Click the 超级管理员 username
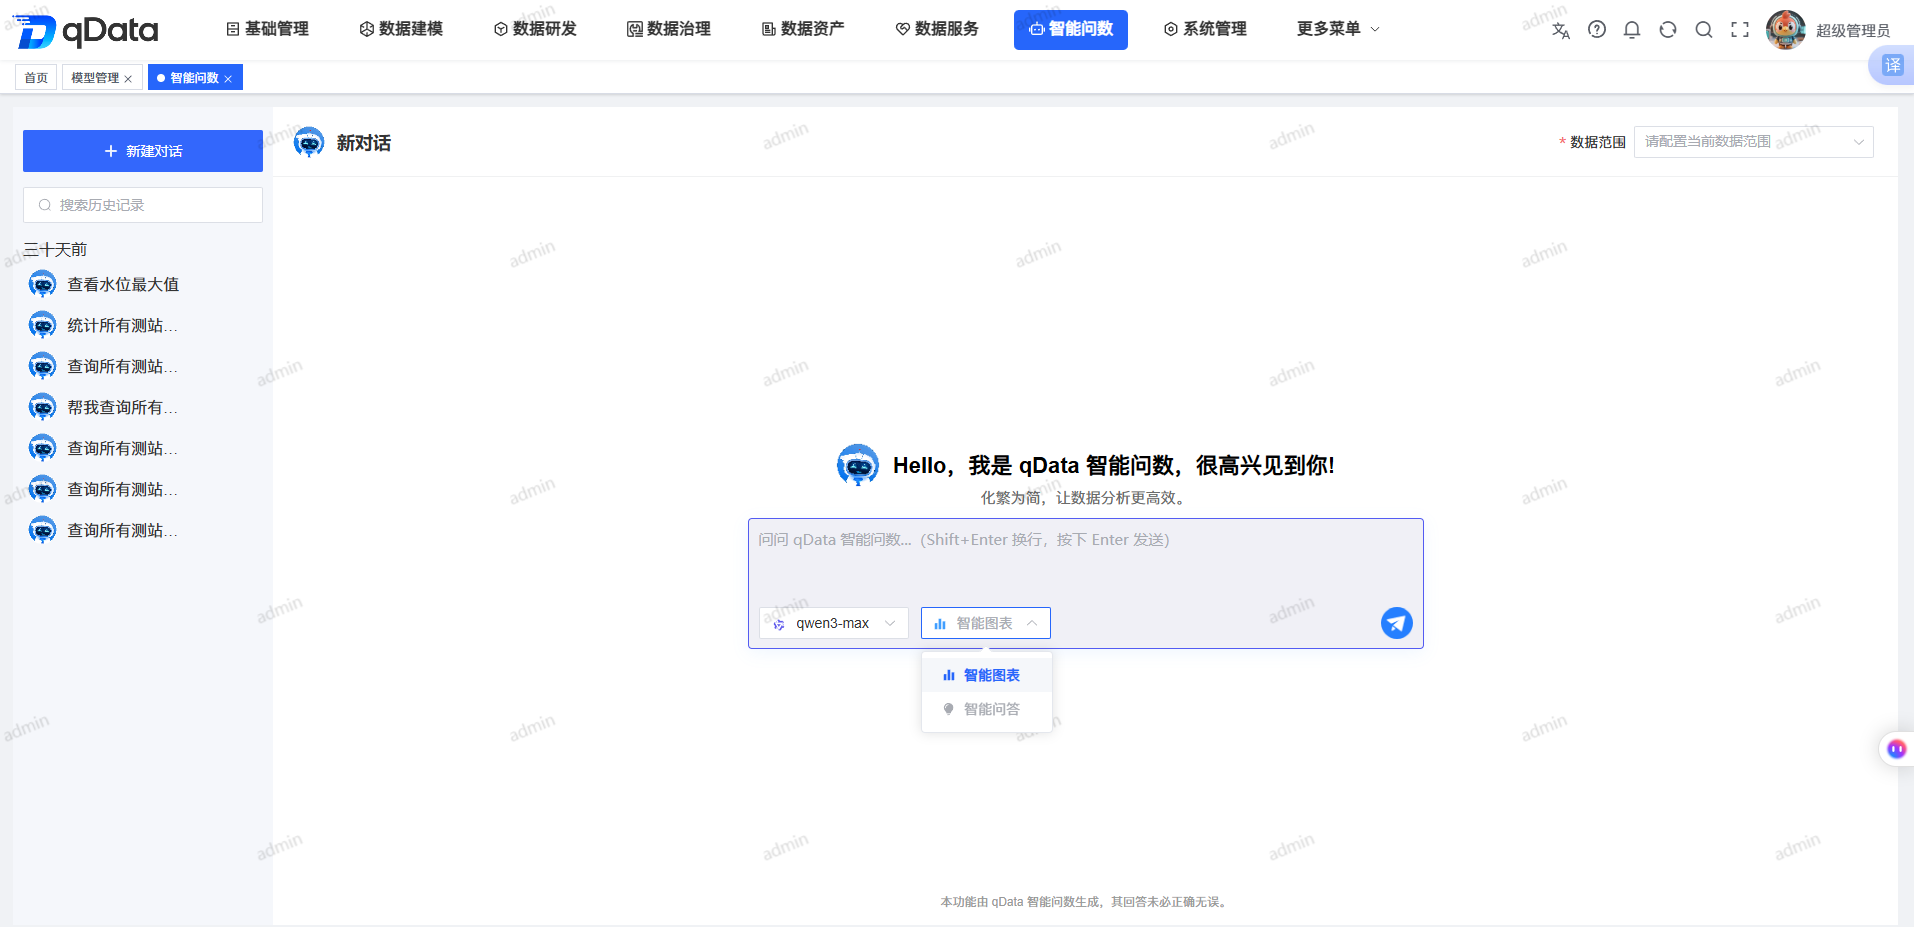Viewport: 1914px width, 927px height. (1853, 31)
